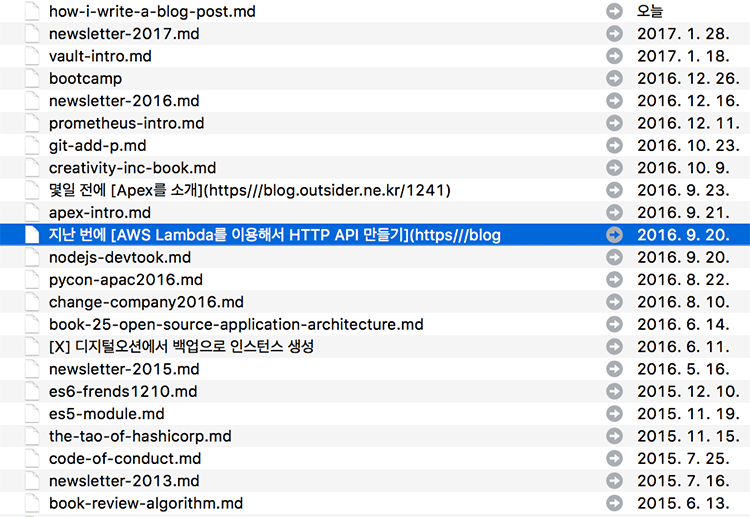Click the arrow icon for newsletter-2013.md
Image resolution: width=750 pixels, height=517 pixels.
(x=614, y=481)
